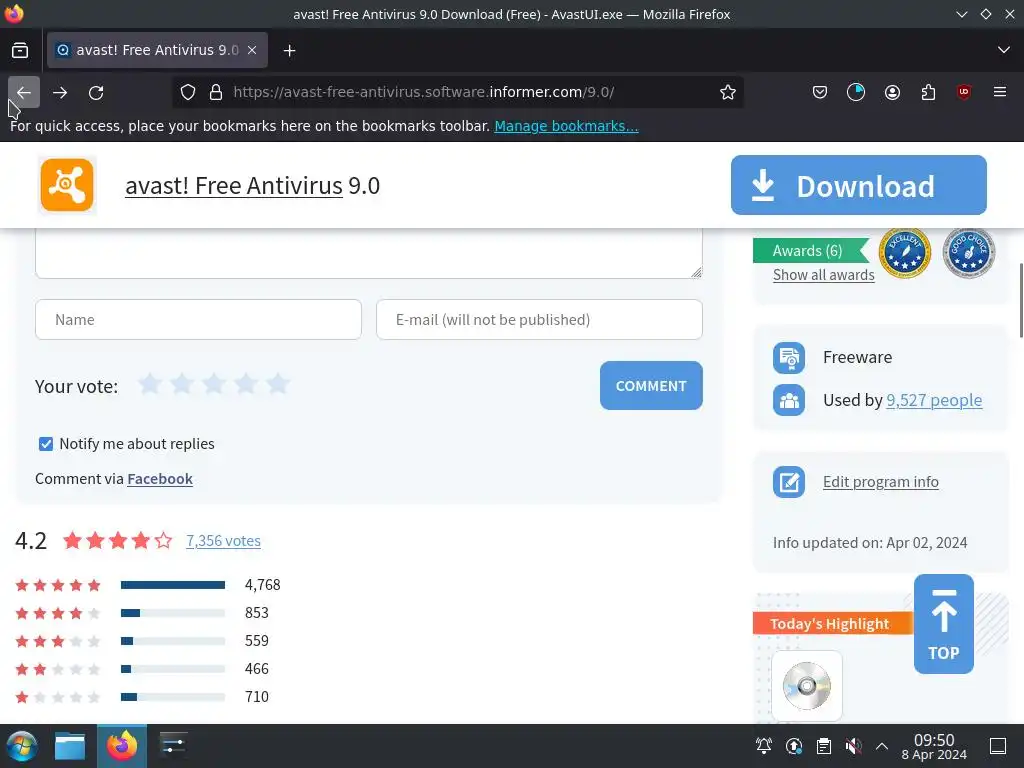This screenshot has width=1024, height=768.
Task: Open the Show all awards link
Action: pyautogui.click(x=824, y=275)
